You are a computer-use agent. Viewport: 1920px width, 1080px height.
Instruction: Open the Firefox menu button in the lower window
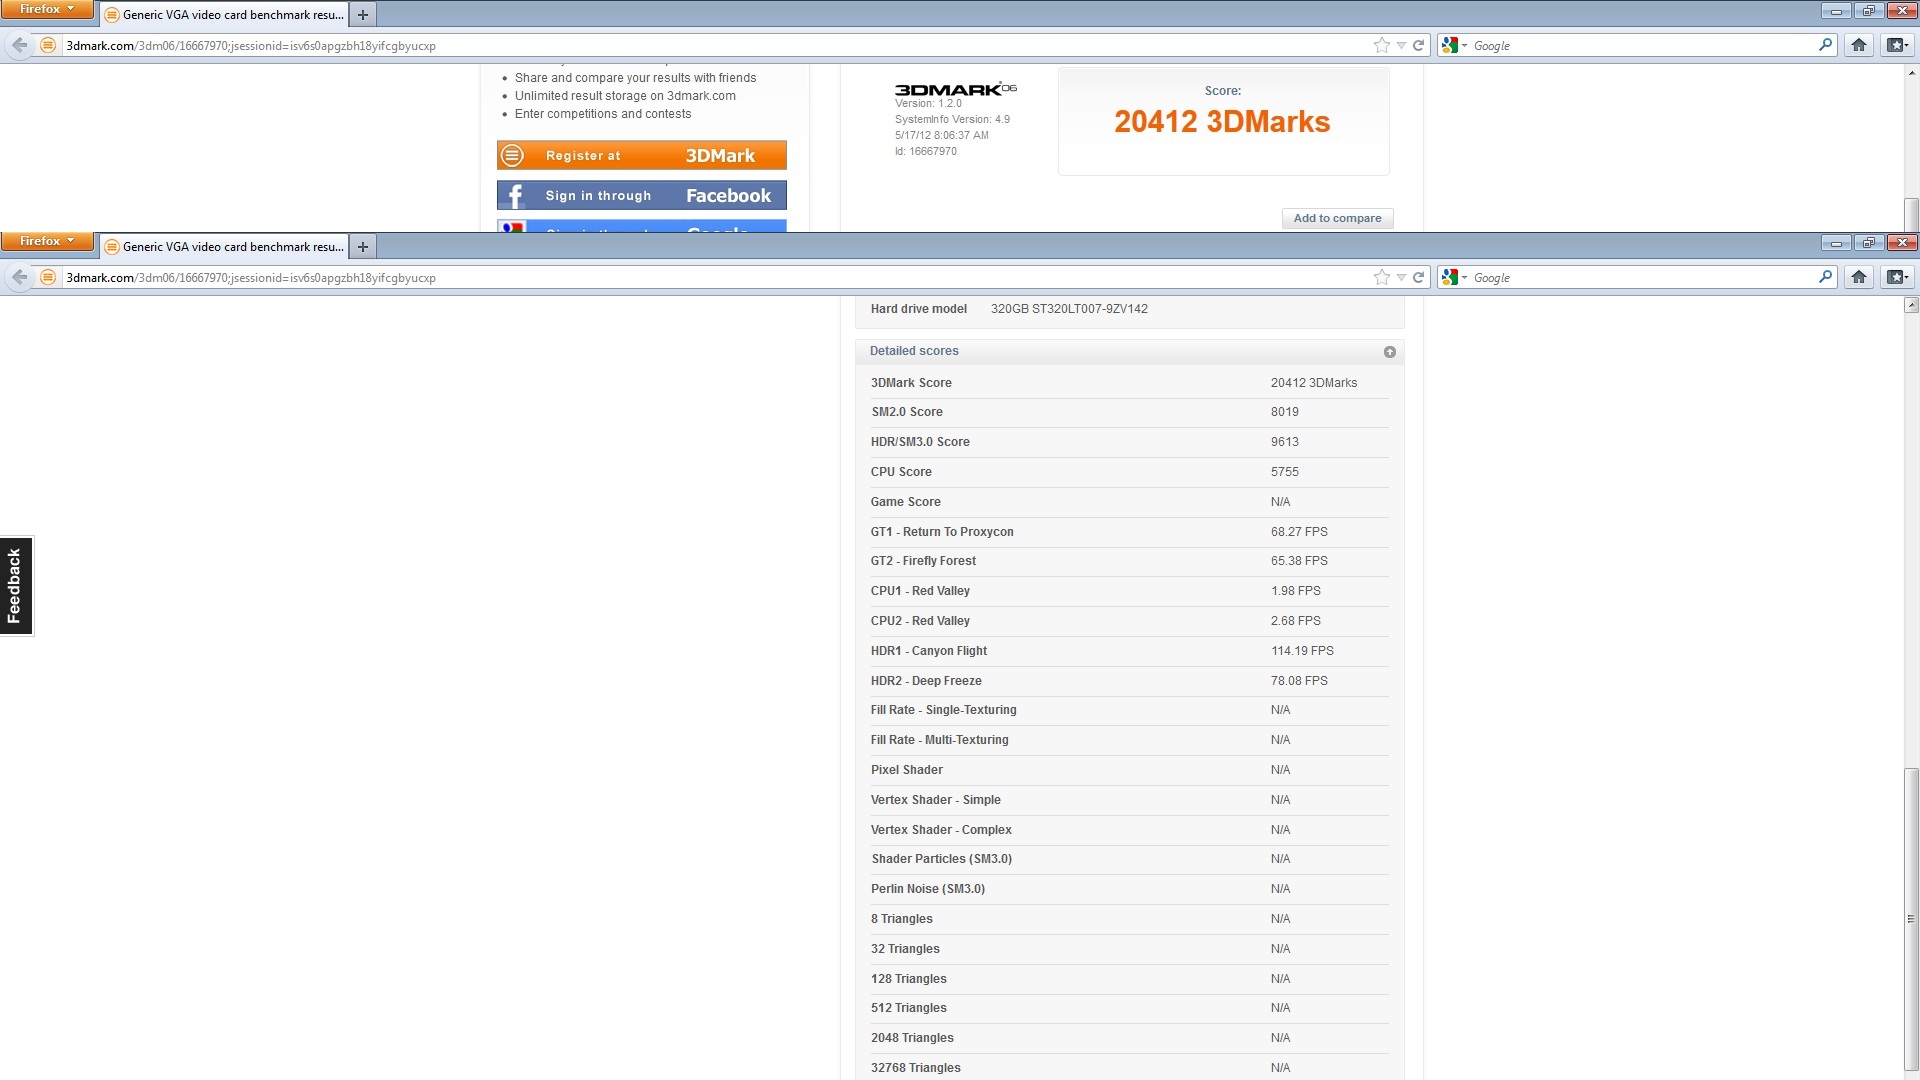coord(47,241)
